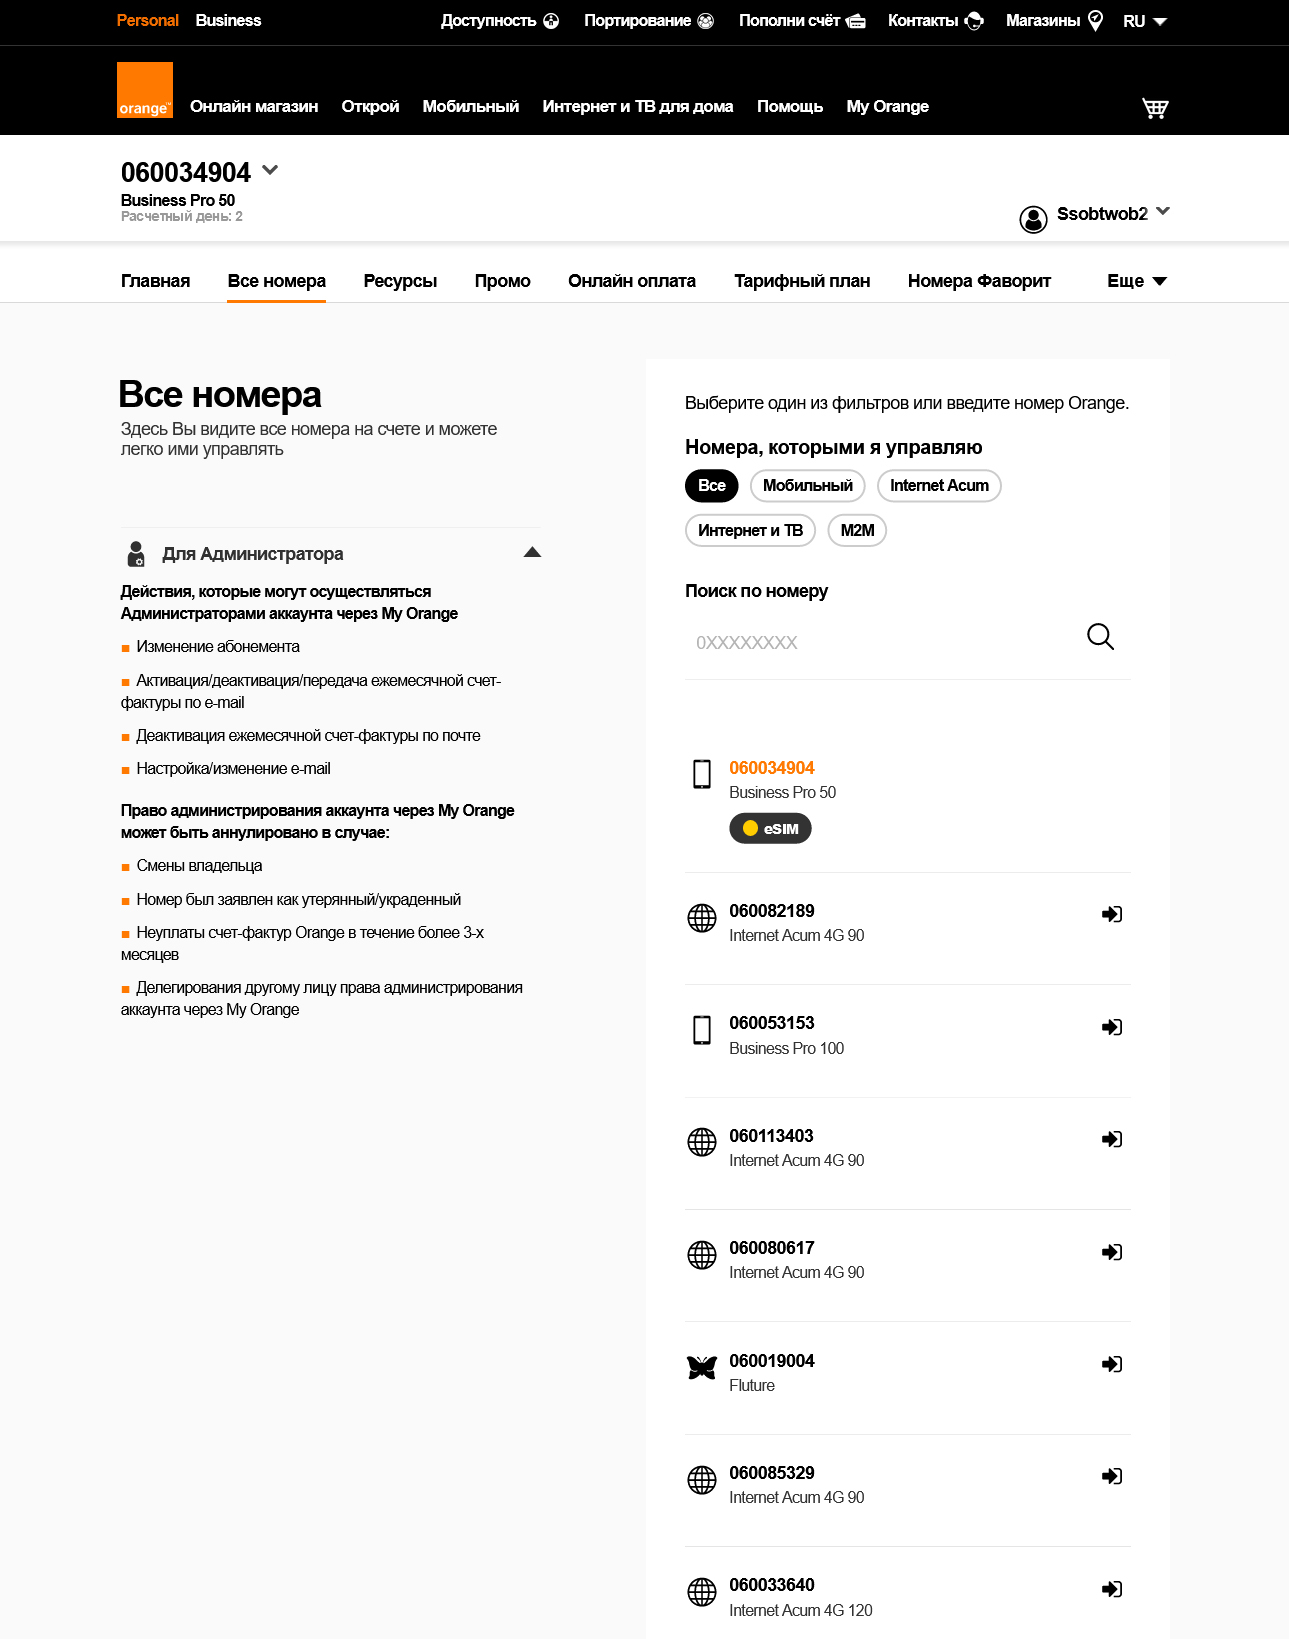Click the search magnifier icon
The width and height of the screenshot is (1289, 1639).
1100,637
